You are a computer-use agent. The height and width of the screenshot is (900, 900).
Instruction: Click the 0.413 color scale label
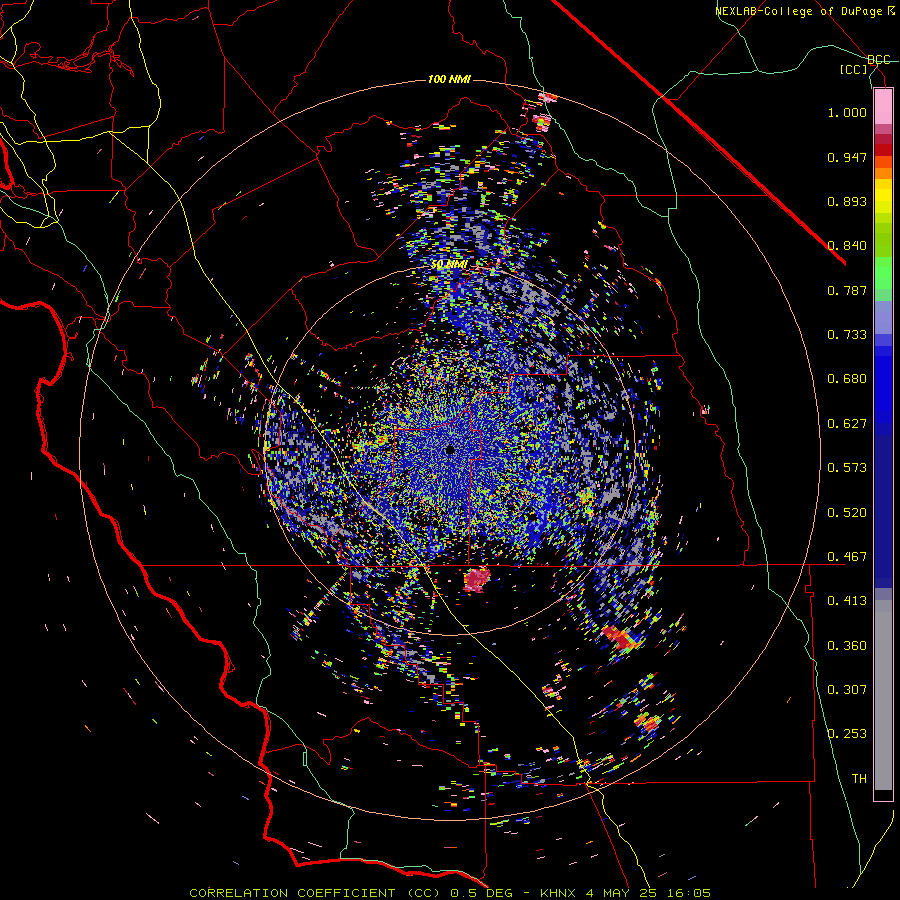[x=847, y=601]
